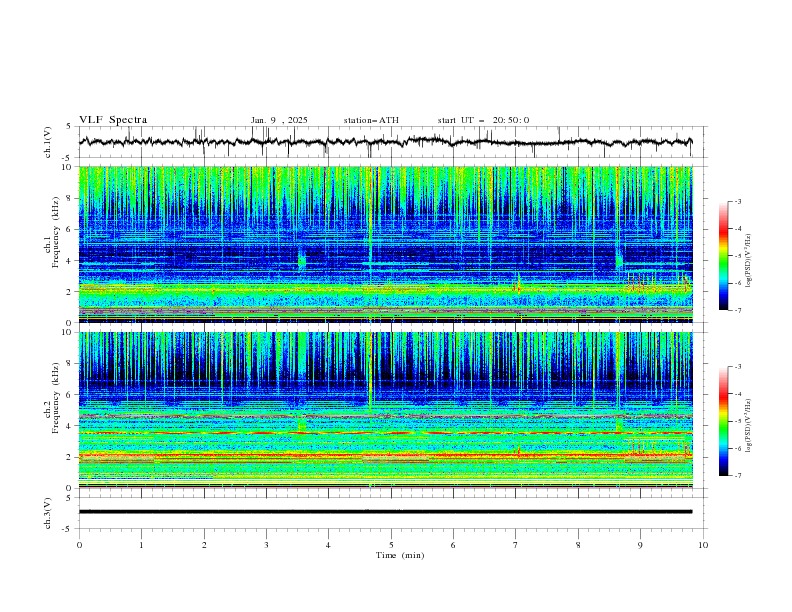Click the ch.1 spectrogram colorbar
The height and width of the screenshot is (612, 792).
pos(723,256)
